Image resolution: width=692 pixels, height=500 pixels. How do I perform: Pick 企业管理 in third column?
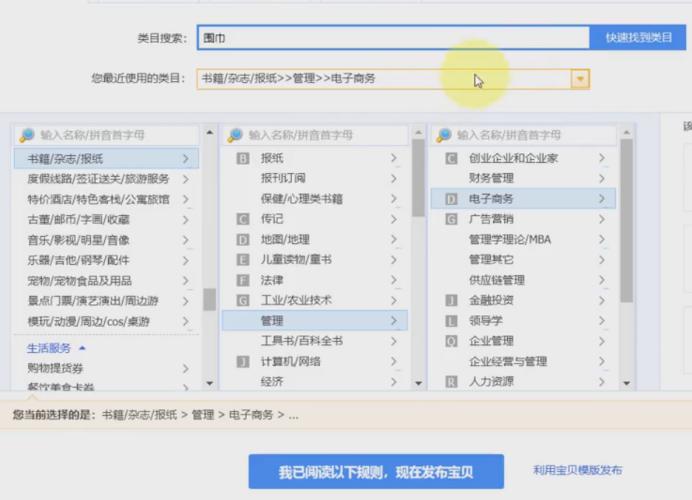coord(523,341)
